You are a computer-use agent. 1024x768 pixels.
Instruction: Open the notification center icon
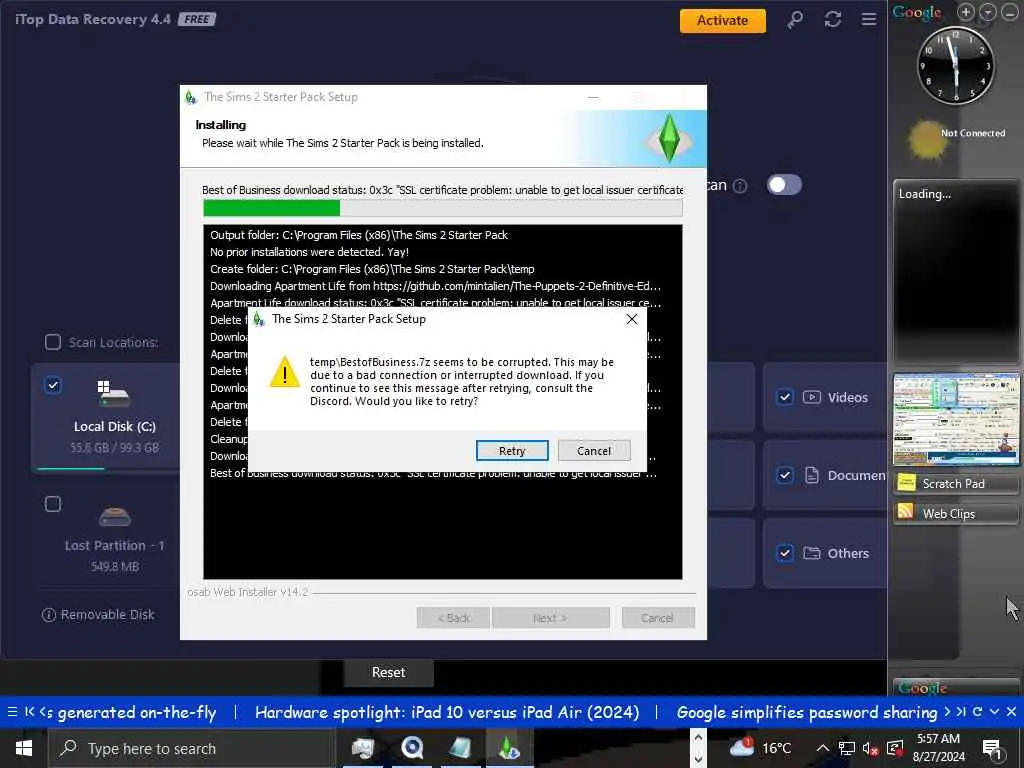[x=992, y=749]
